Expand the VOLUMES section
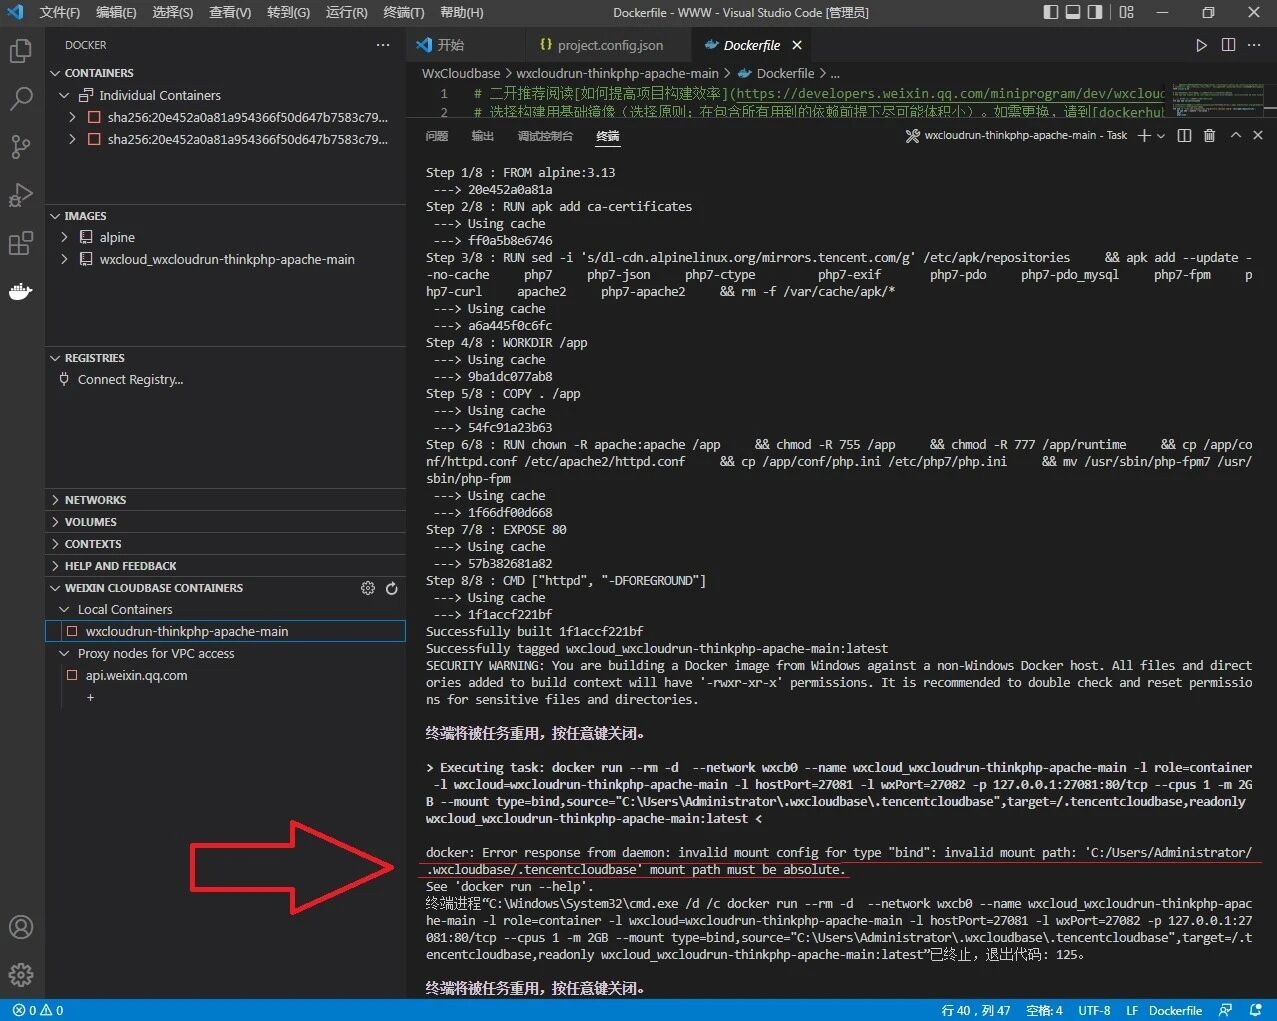This screenshot has height=1021, width=1277. click(90, 522)
